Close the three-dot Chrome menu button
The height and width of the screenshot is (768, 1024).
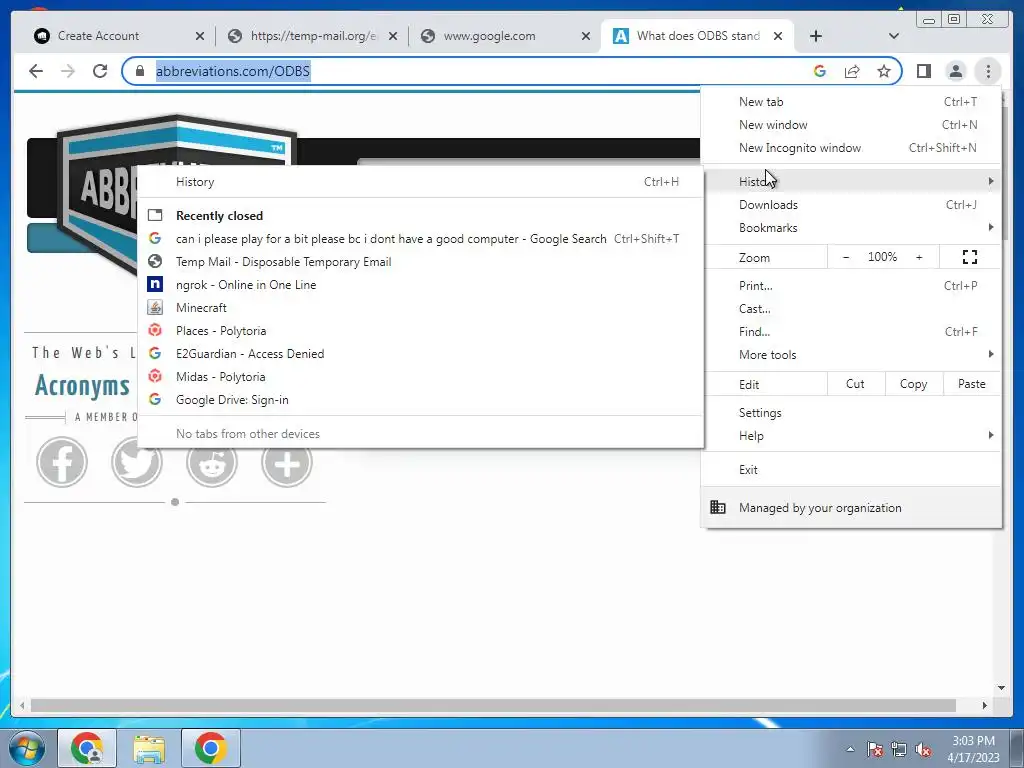987,71
